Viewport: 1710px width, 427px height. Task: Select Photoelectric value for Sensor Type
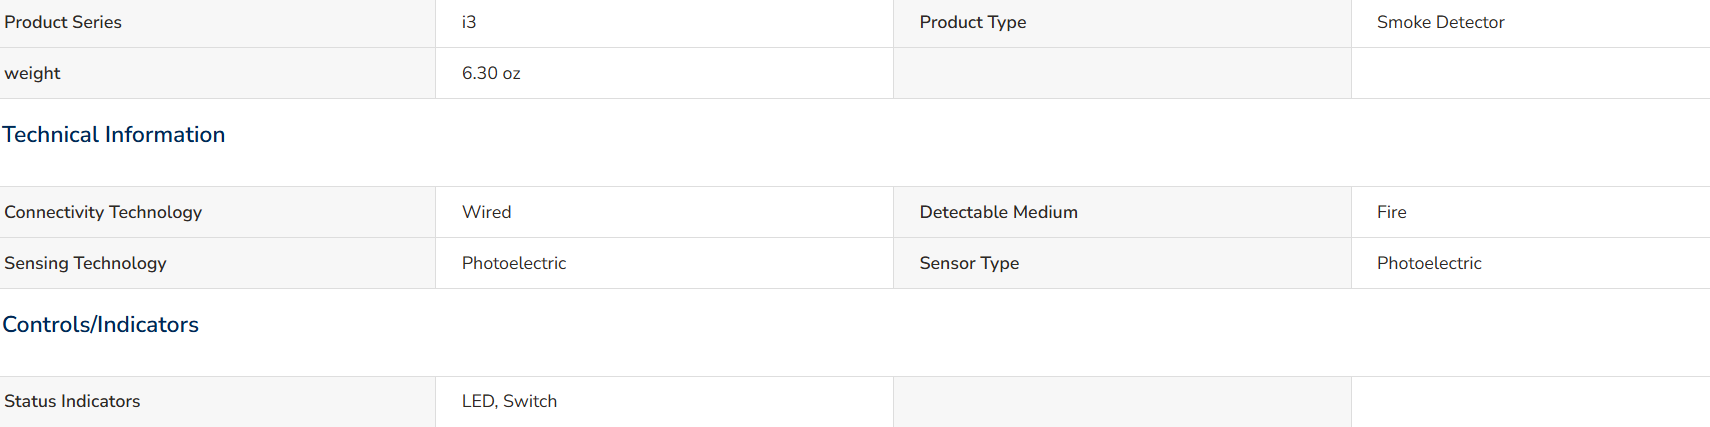pyautogui.click(x=1429, y=263)
